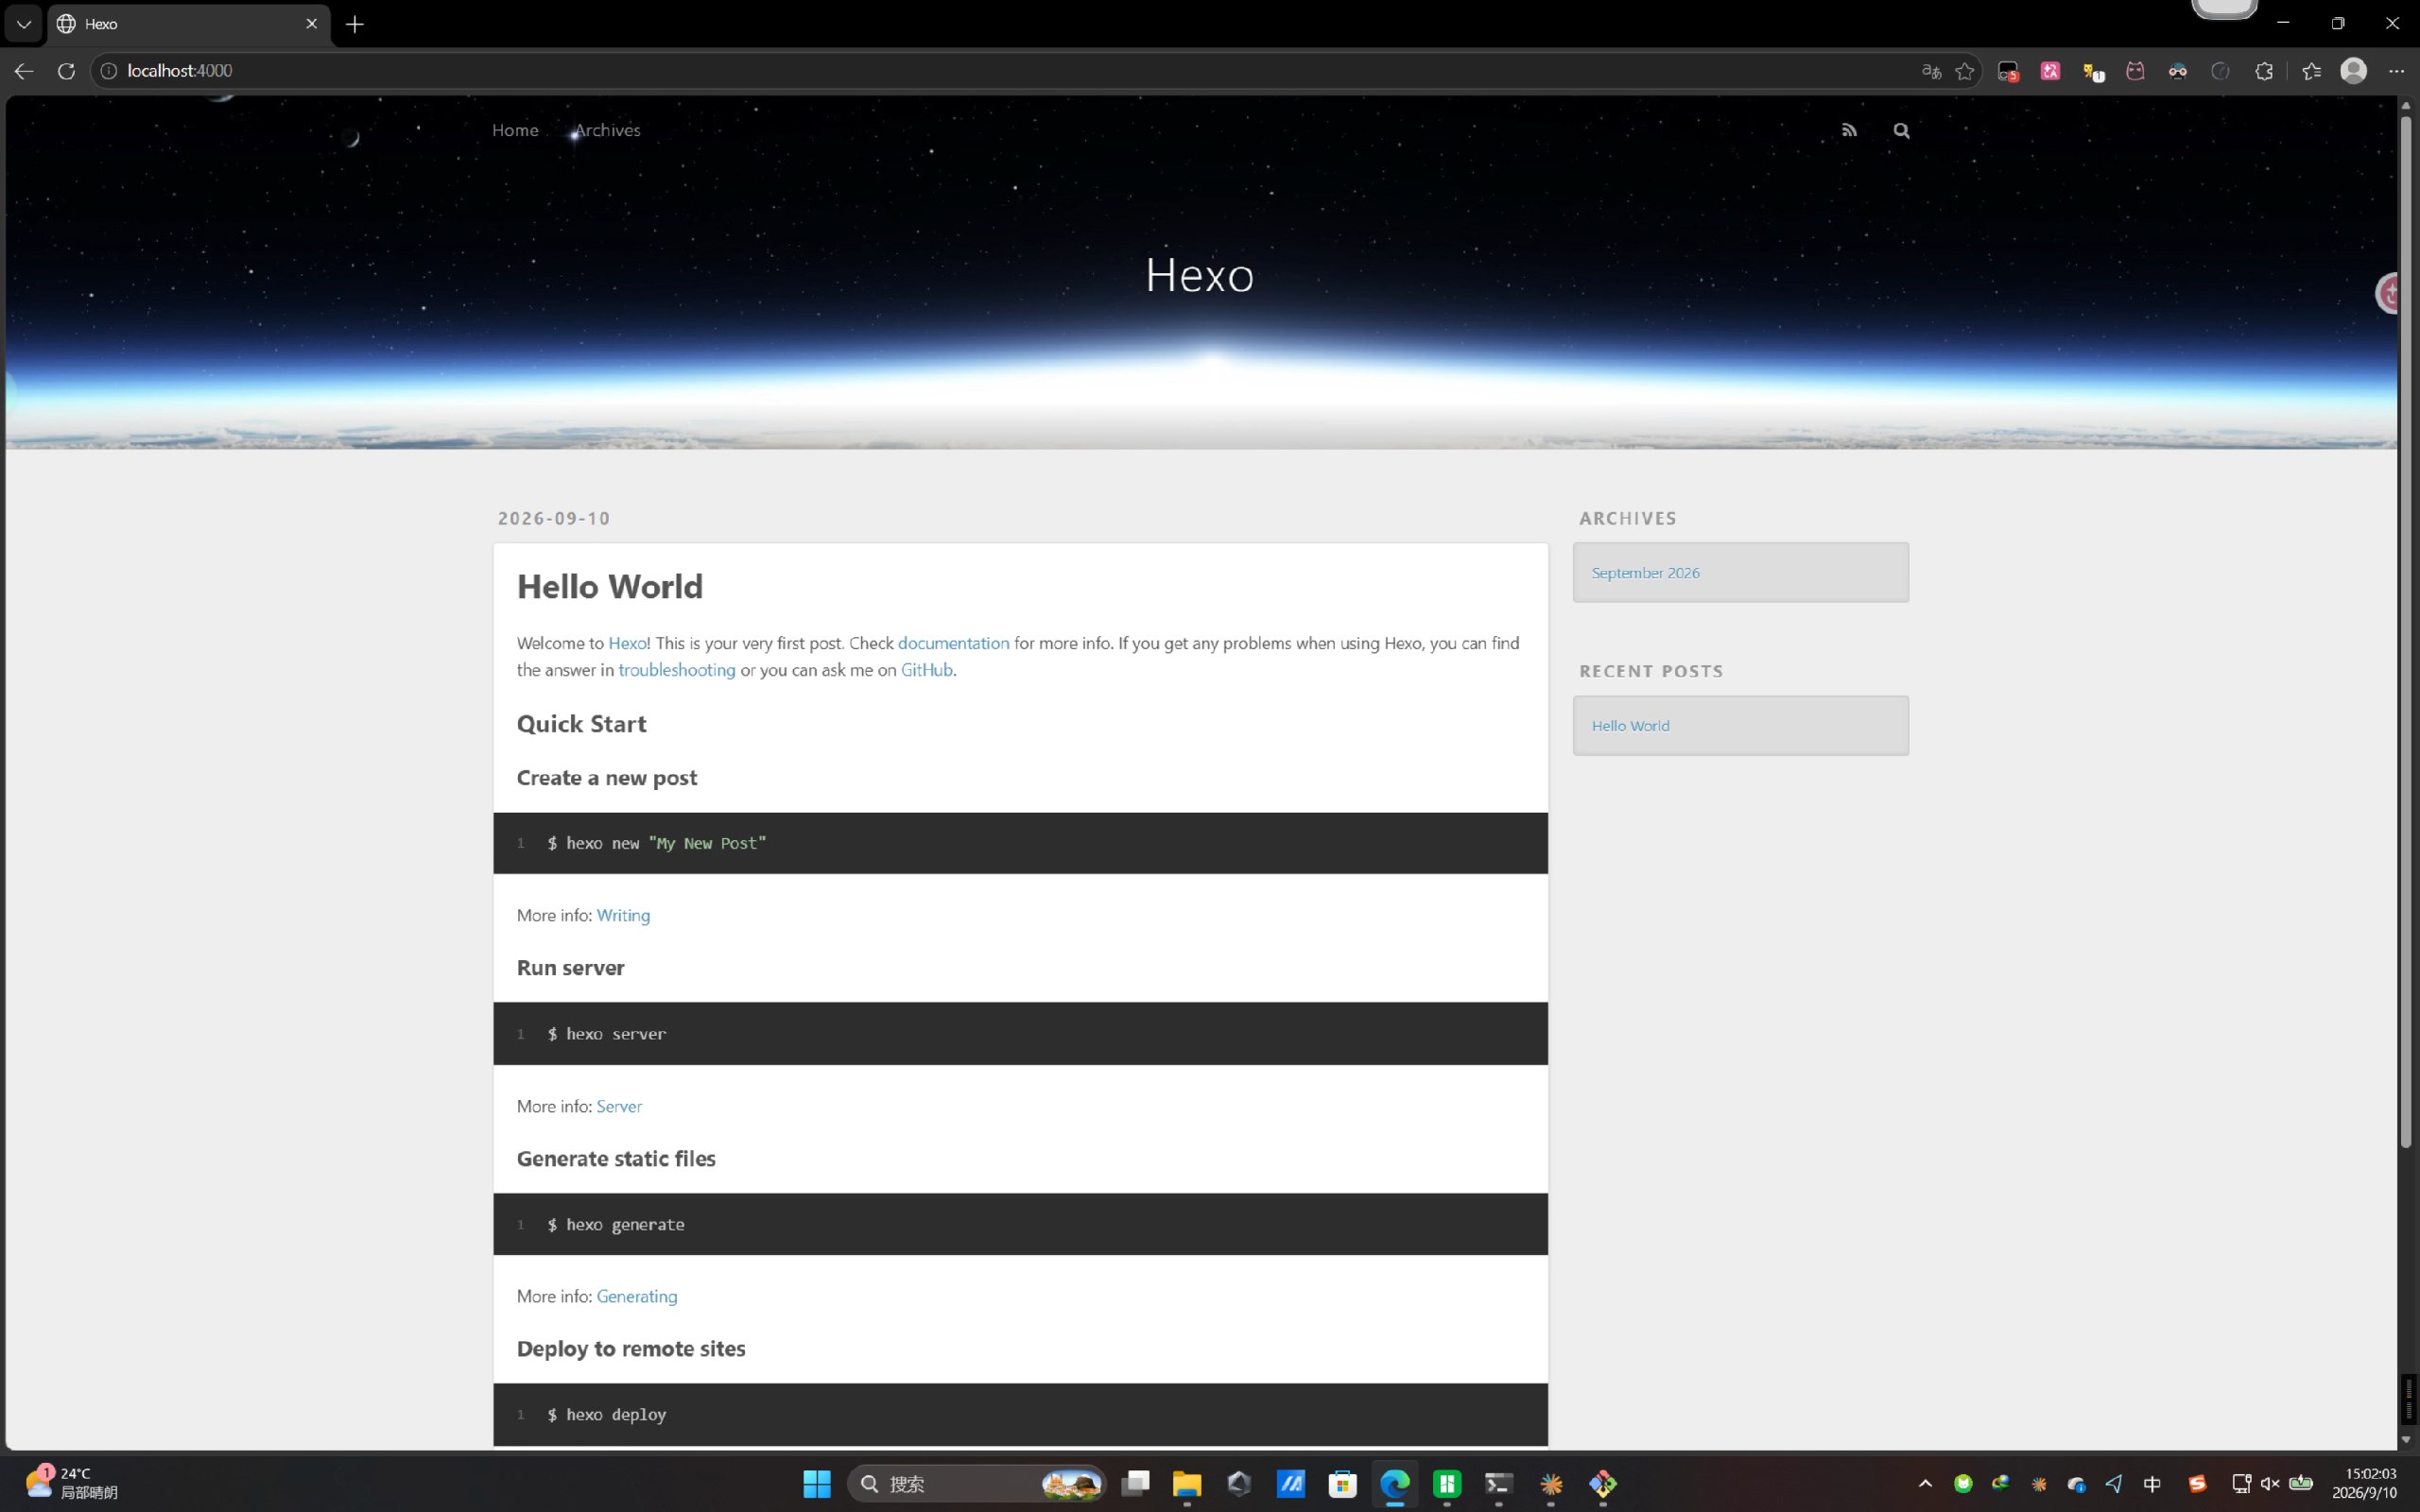Open the troubleshooting link
Viewport: 2420px width, 1512px height.
(x=676, y=670)
